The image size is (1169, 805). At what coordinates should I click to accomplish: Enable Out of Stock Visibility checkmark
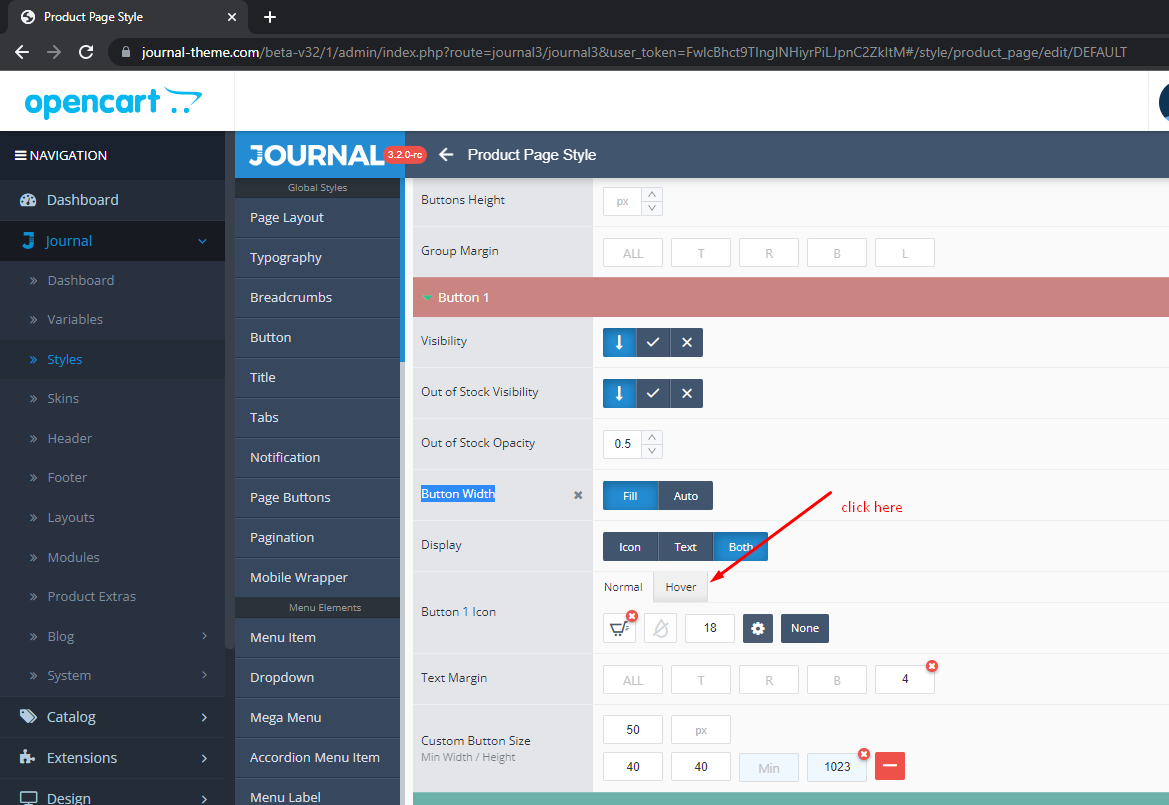(653, 393)
